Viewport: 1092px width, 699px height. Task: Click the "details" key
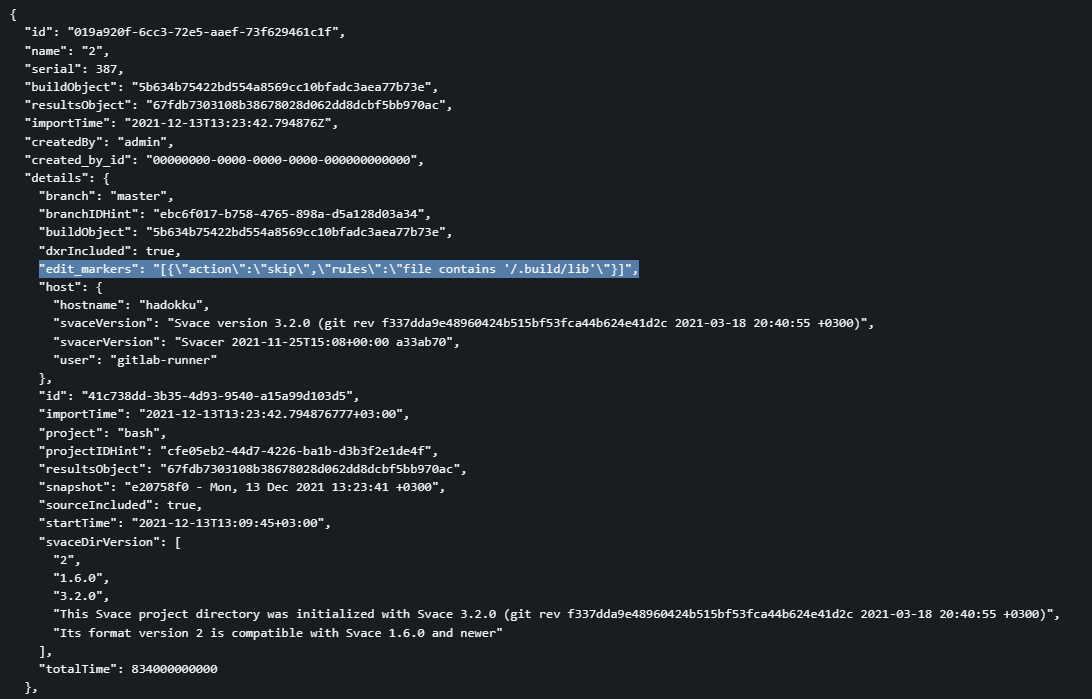tap(57, 178)
